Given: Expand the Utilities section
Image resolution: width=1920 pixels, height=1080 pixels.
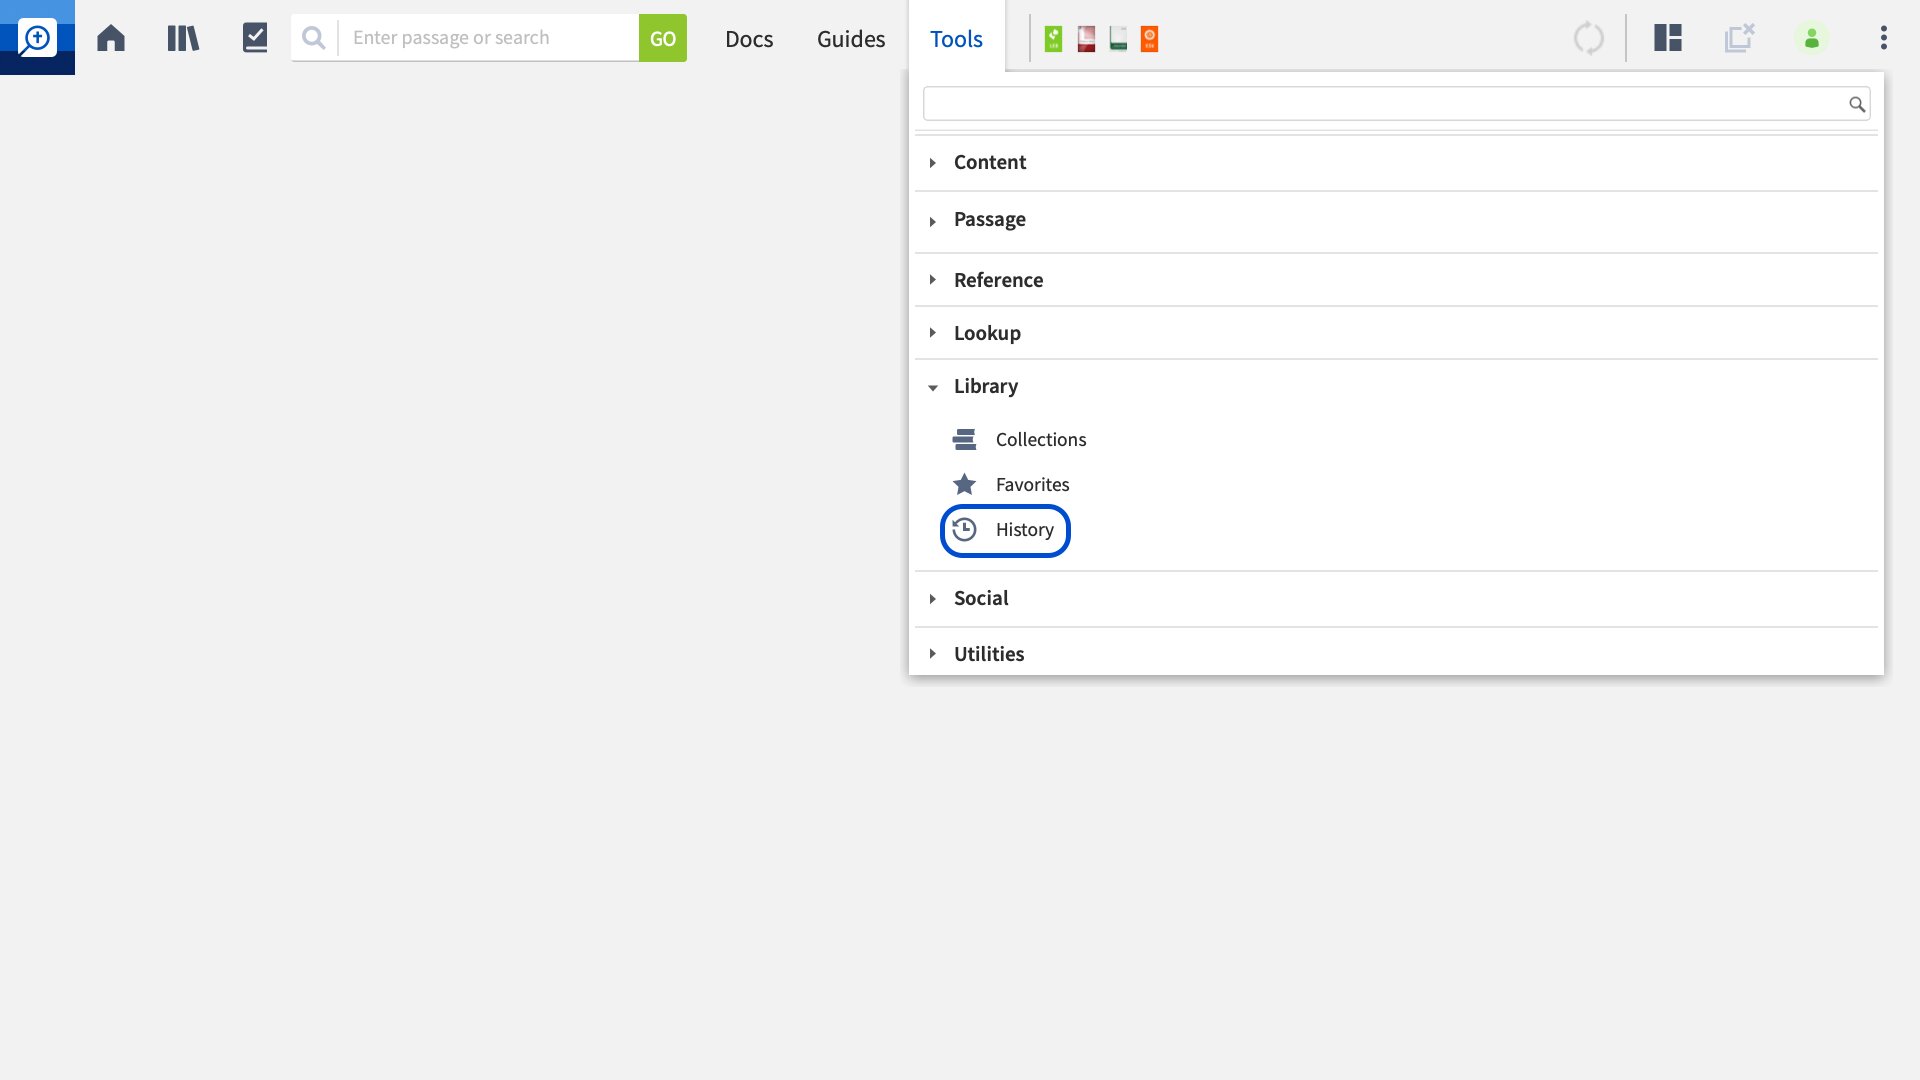Looking at the screenshot, I should point(1396,654).
